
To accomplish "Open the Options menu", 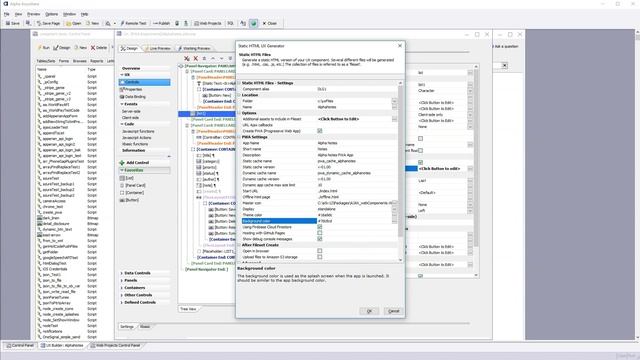I will (x=51, y=14).
